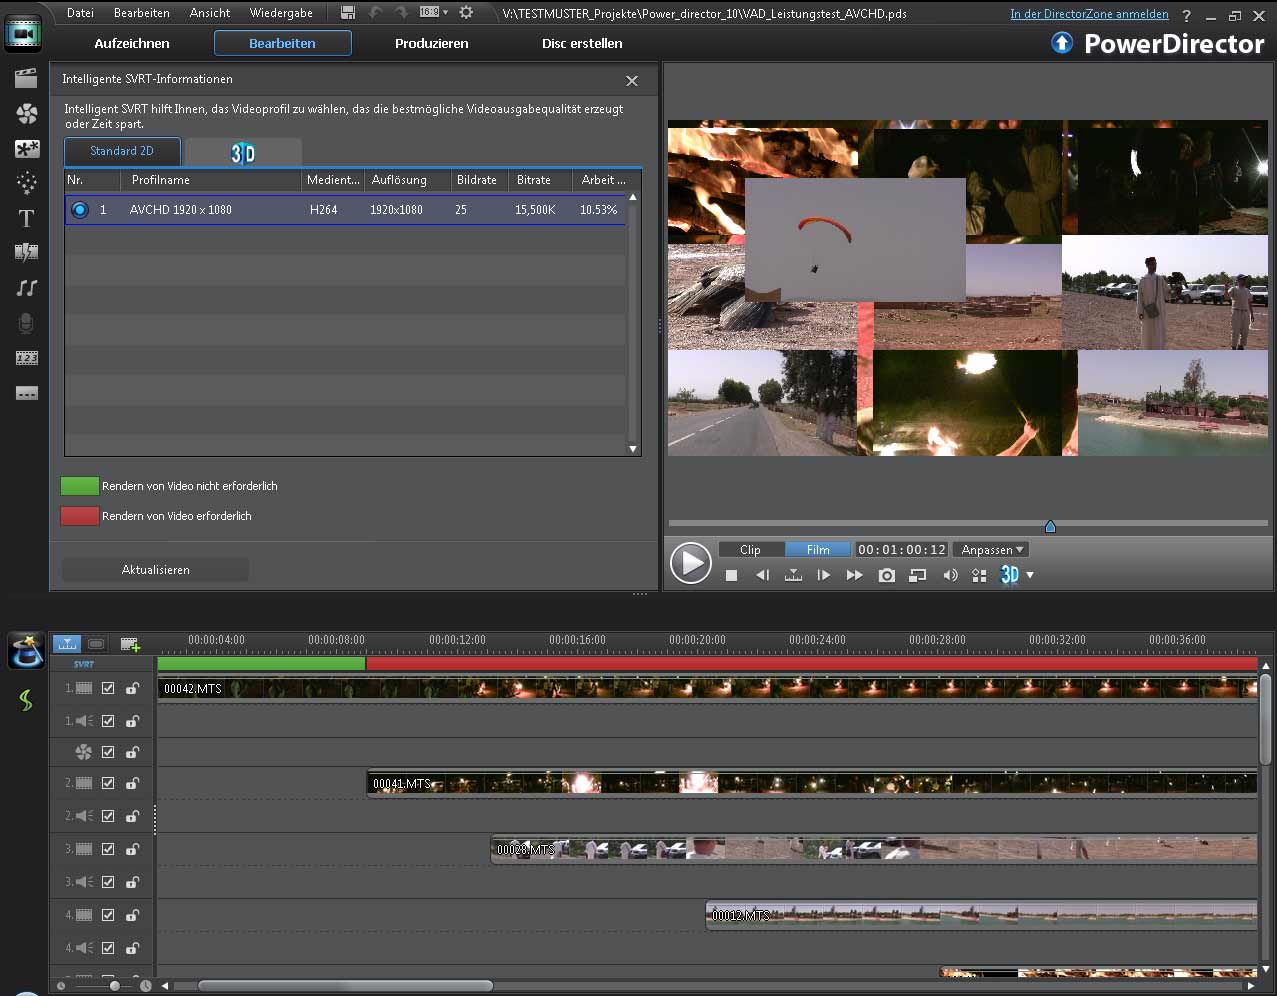Open the Wiedergabe menu
The width and height of the screenshot is (1277, 996).
pyautogui.click(x=281, y=13)
